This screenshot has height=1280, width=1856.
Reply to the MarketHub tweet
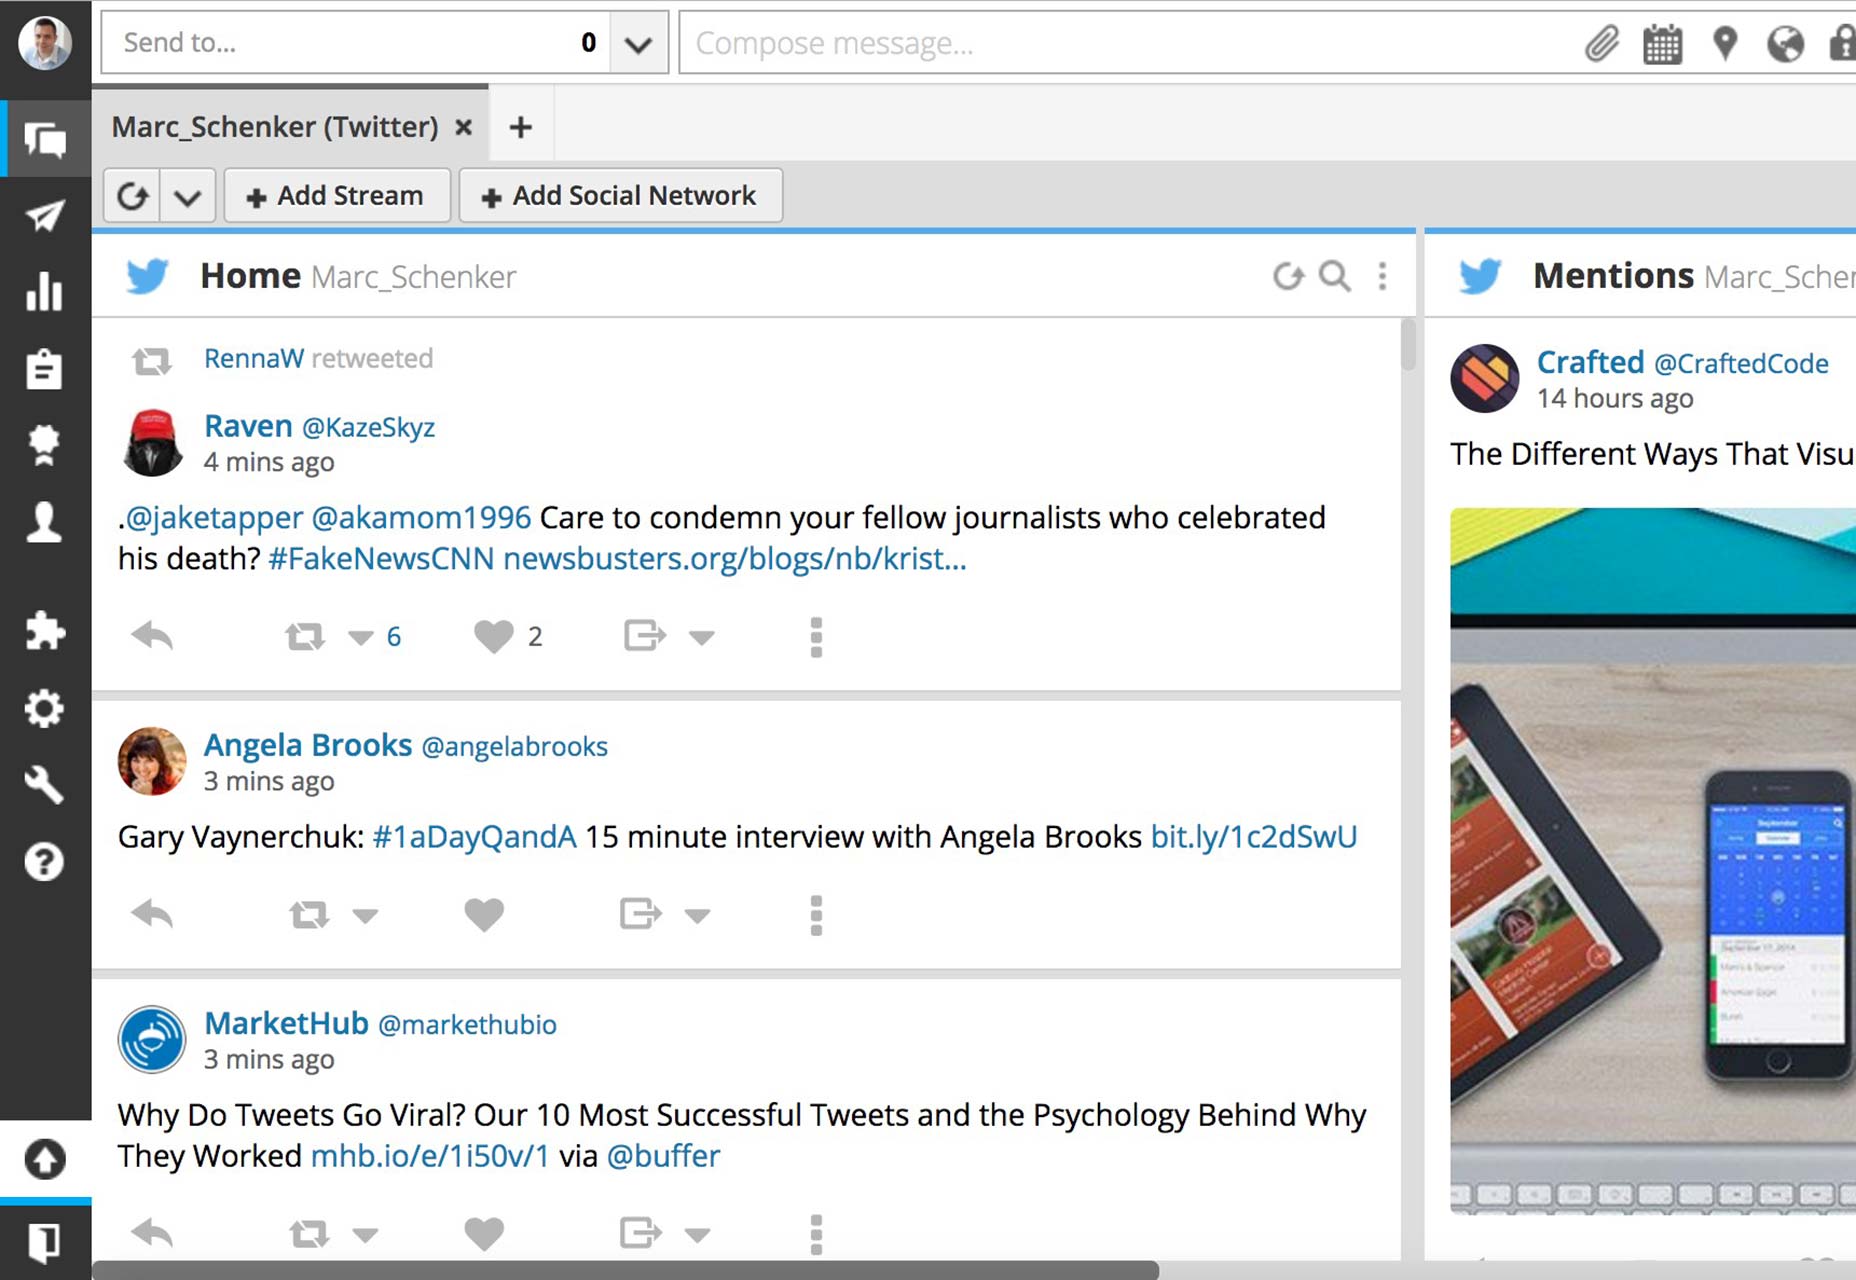click(x=152, y=1232)
